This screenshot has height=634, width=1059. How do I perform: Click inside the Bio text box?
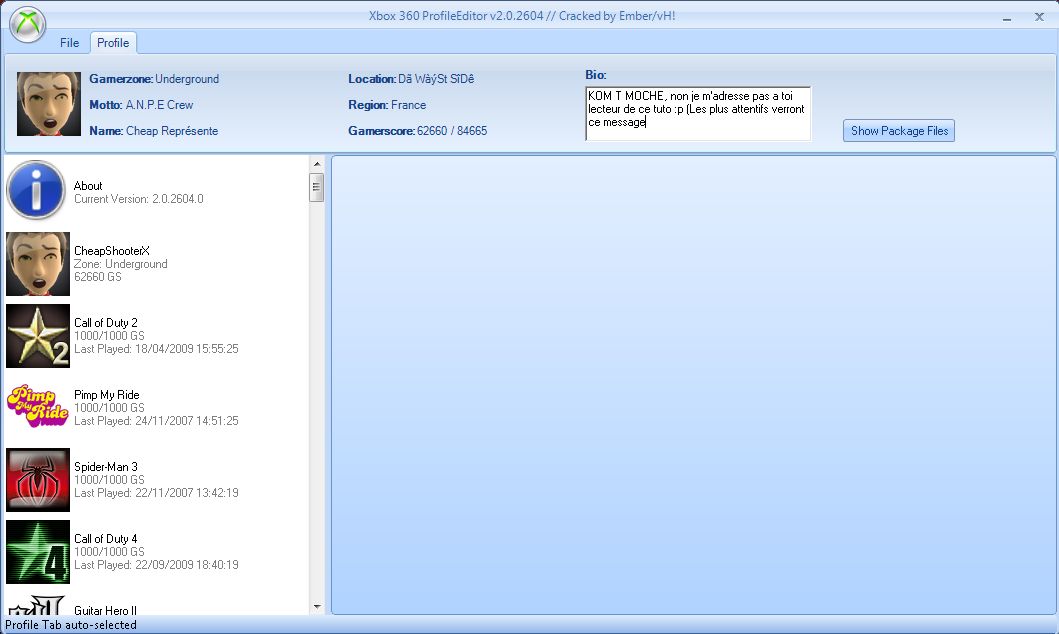(x=698, y=113)
